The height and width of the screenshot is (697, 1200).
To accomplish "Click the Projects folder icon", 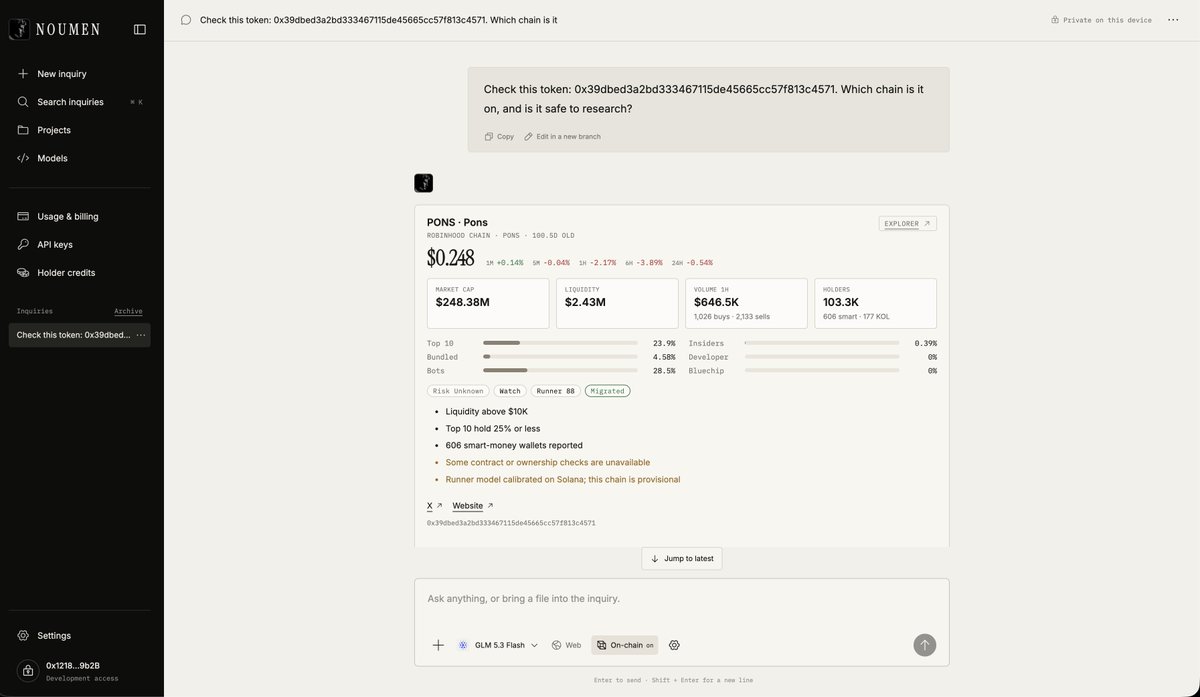I will pos(23,130).
